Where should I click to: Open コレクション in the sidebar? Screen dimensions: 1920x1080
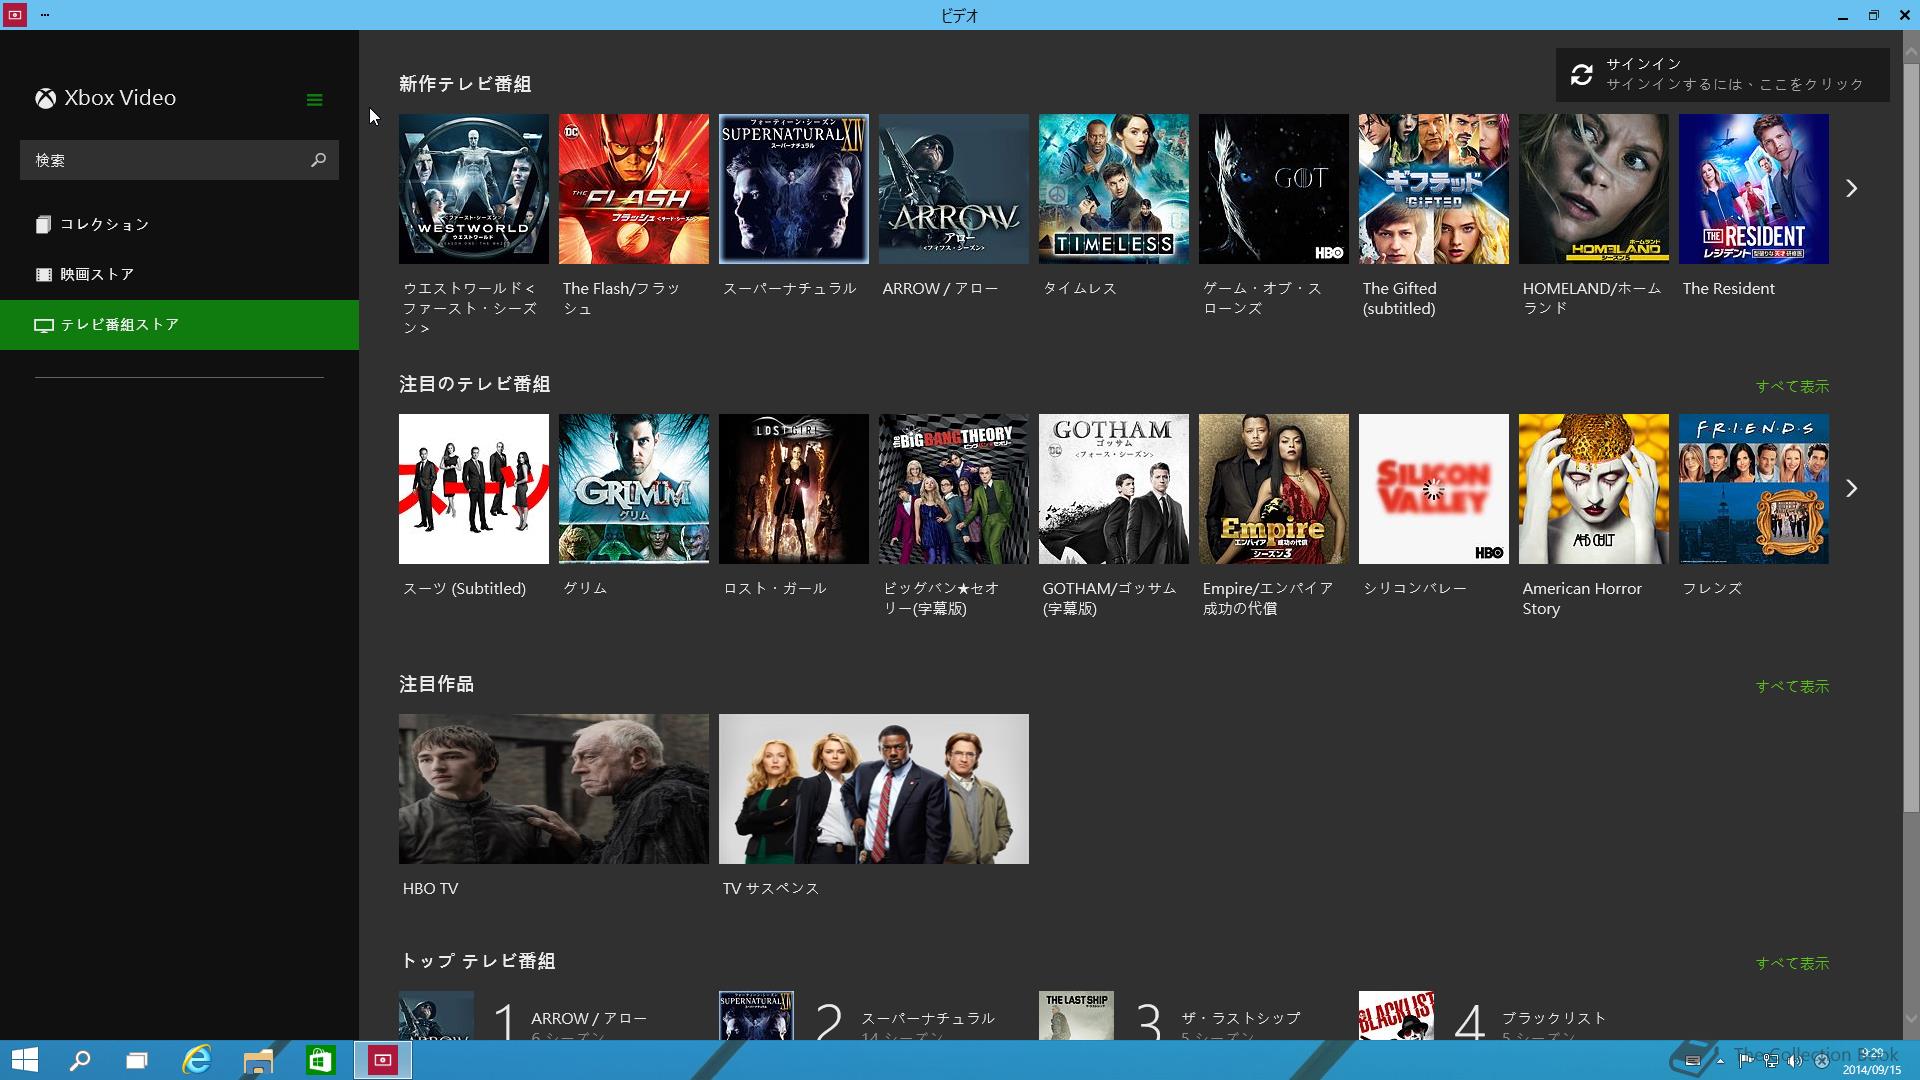point(180,224)
